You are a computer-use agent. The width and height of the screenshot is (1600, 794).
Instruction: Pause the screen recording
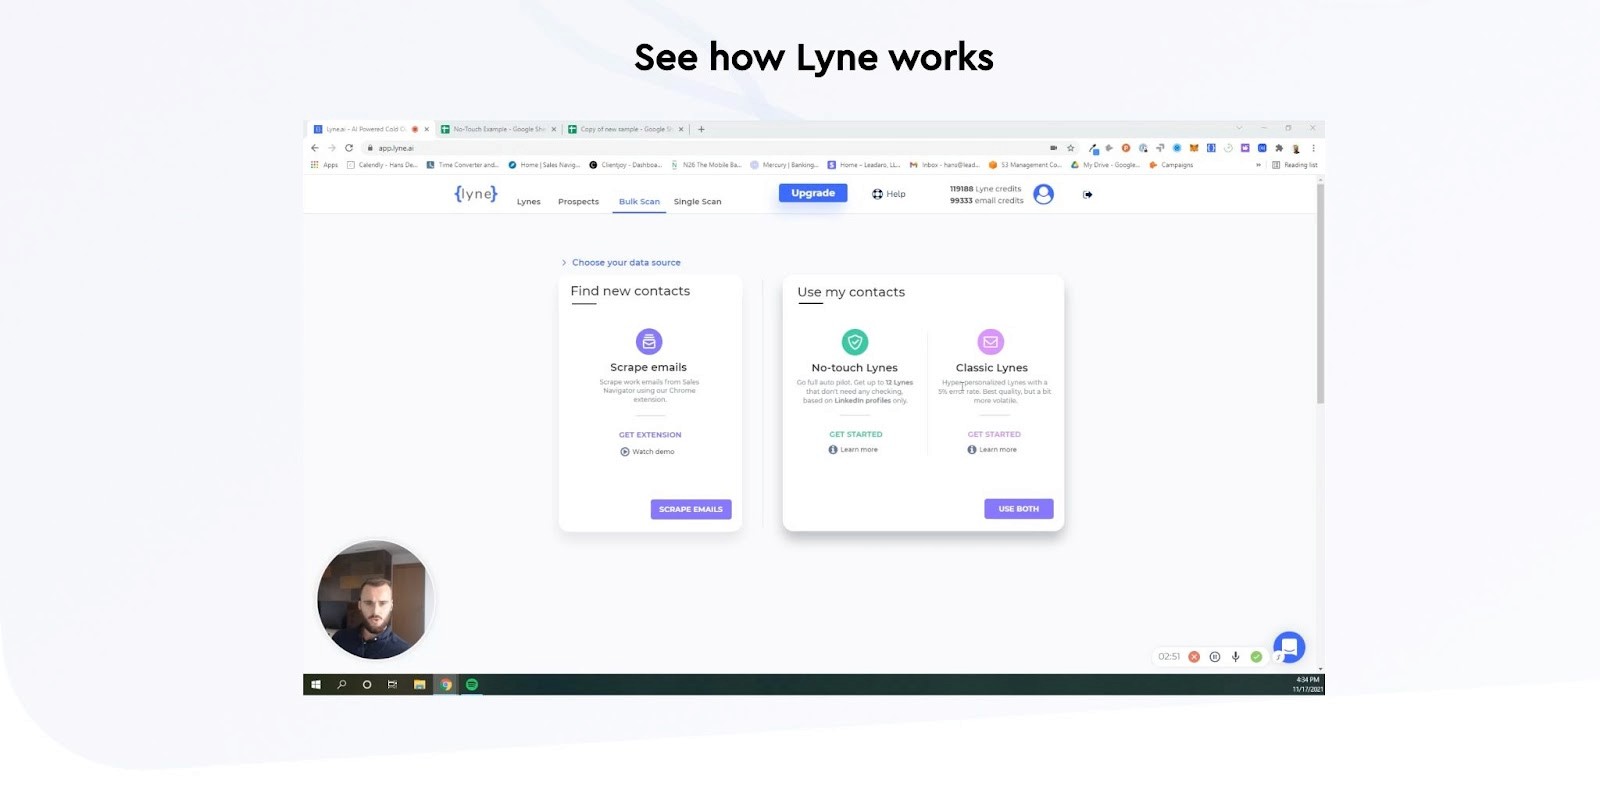[x=1215, y=657]
